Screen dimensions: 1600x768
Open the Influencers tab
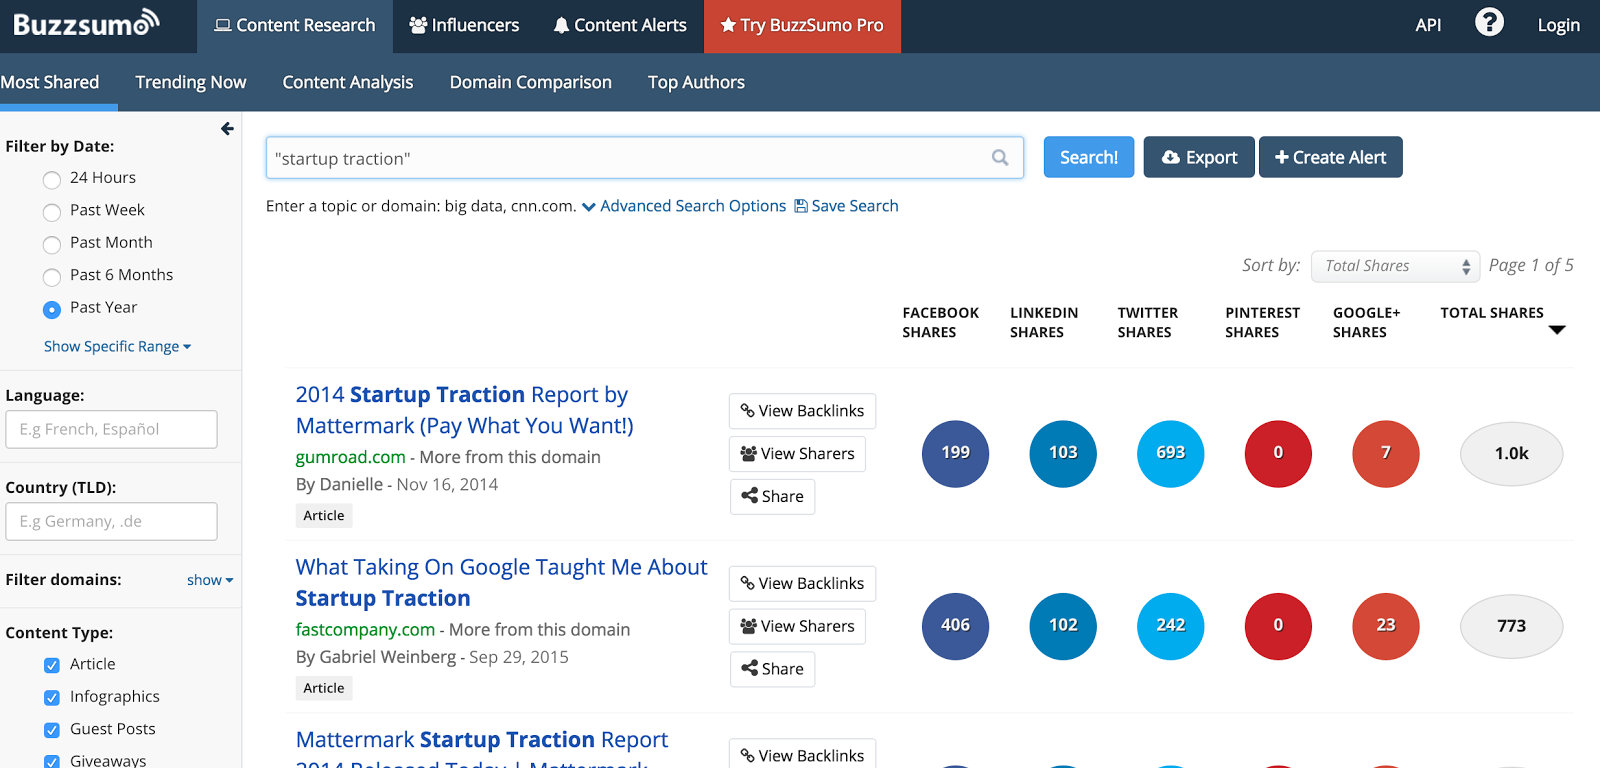click(x=464, y=26)
